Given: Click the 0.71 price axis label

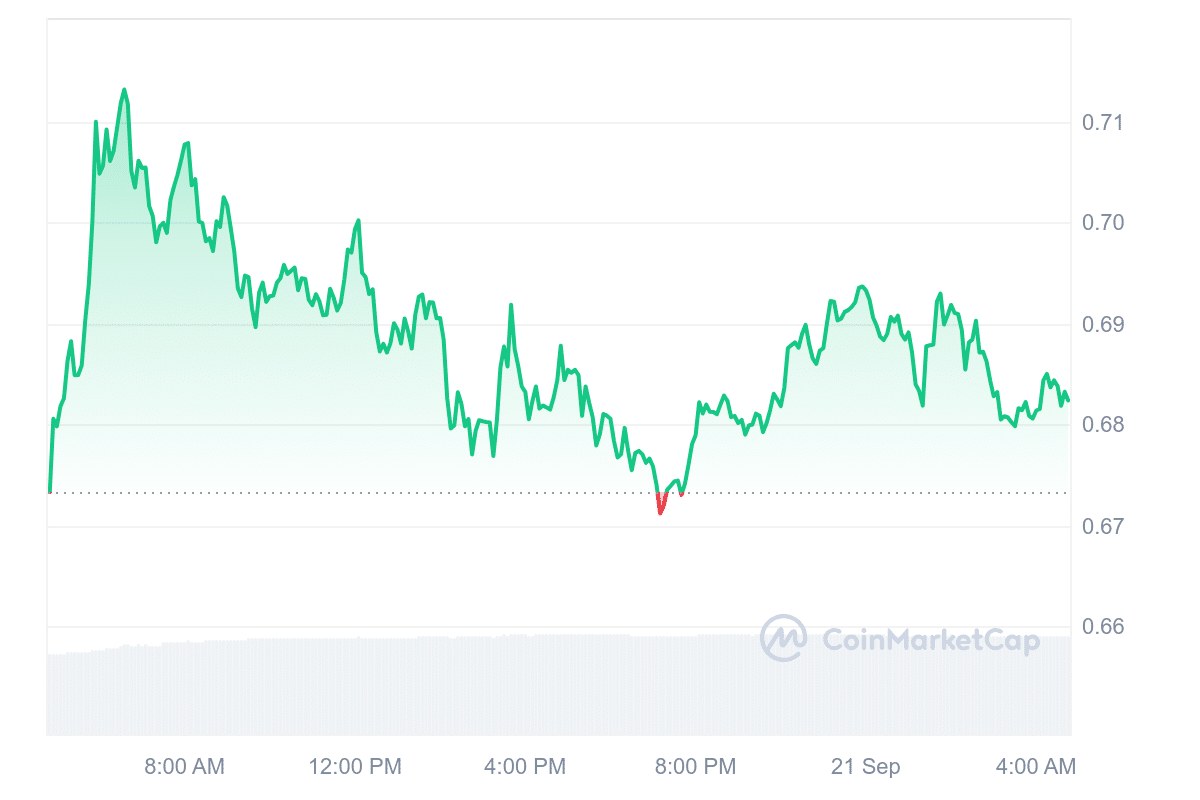Looking at the screenshot, I should pyautogui.click(x=1103, y=123).
